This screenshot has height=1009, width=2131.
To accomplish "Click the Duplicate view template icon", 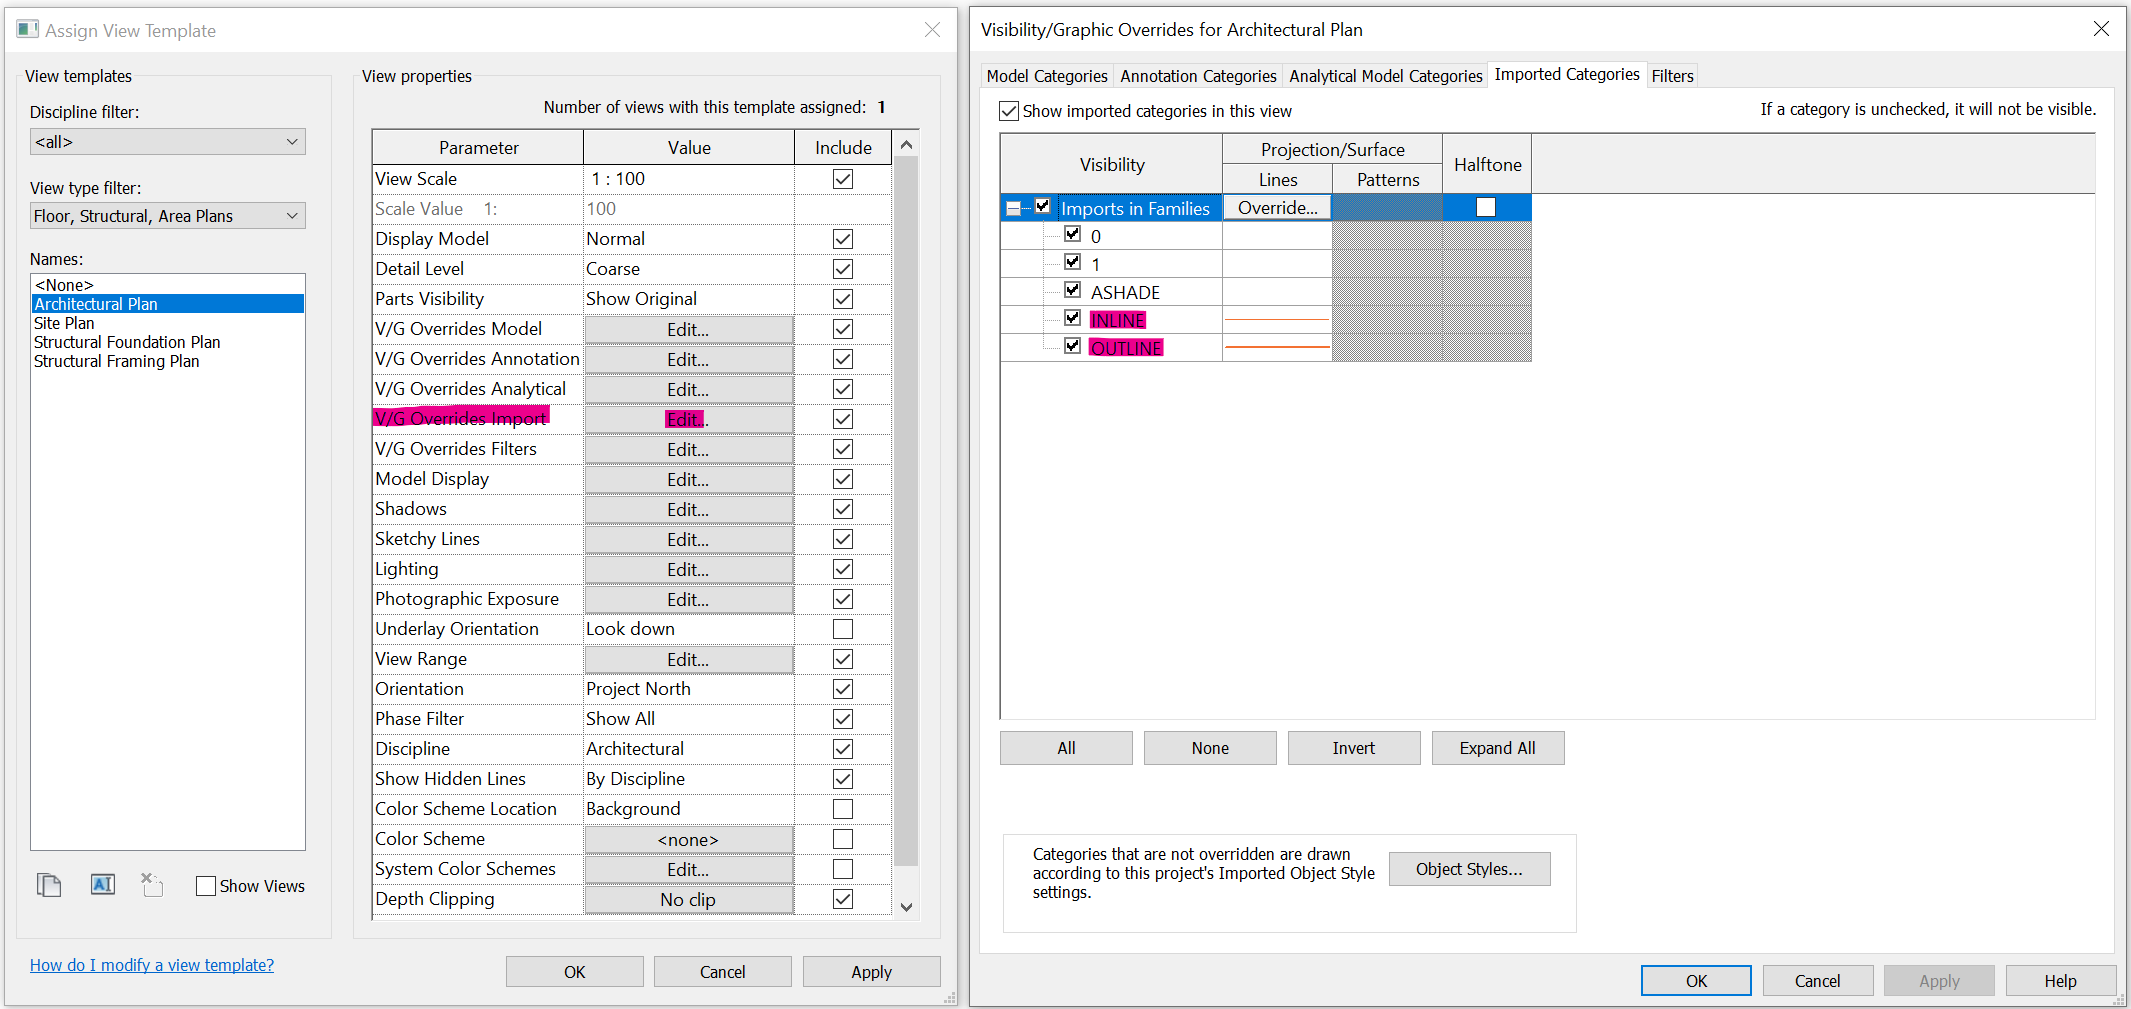I will point(49,885).
